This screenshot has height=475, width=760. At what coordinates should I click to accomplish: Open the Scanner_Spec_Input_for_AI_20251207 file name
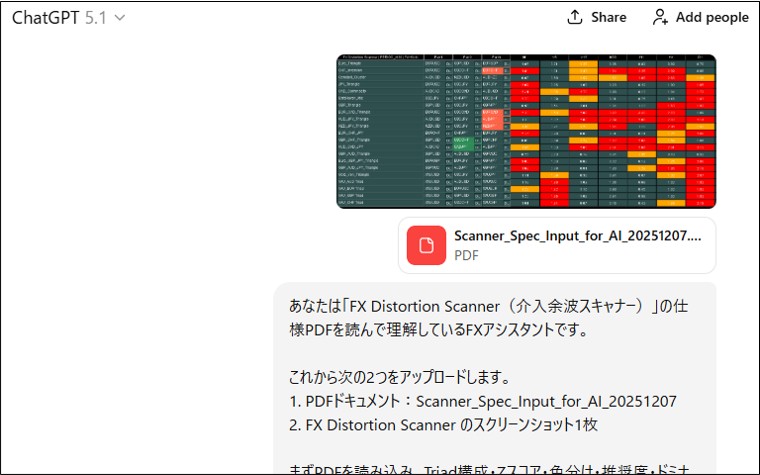pos(577,236)
